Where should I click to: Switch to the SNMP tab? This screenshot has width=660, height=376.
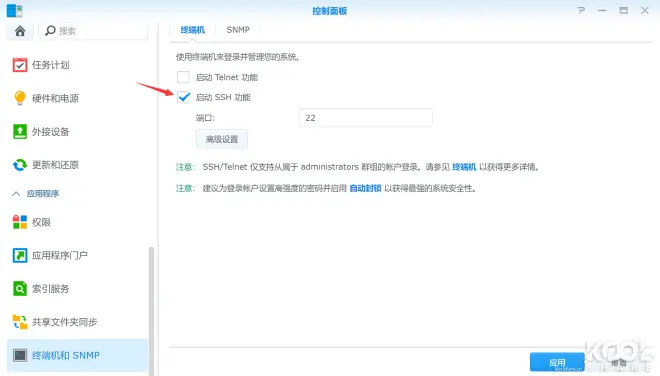point(238,30)
